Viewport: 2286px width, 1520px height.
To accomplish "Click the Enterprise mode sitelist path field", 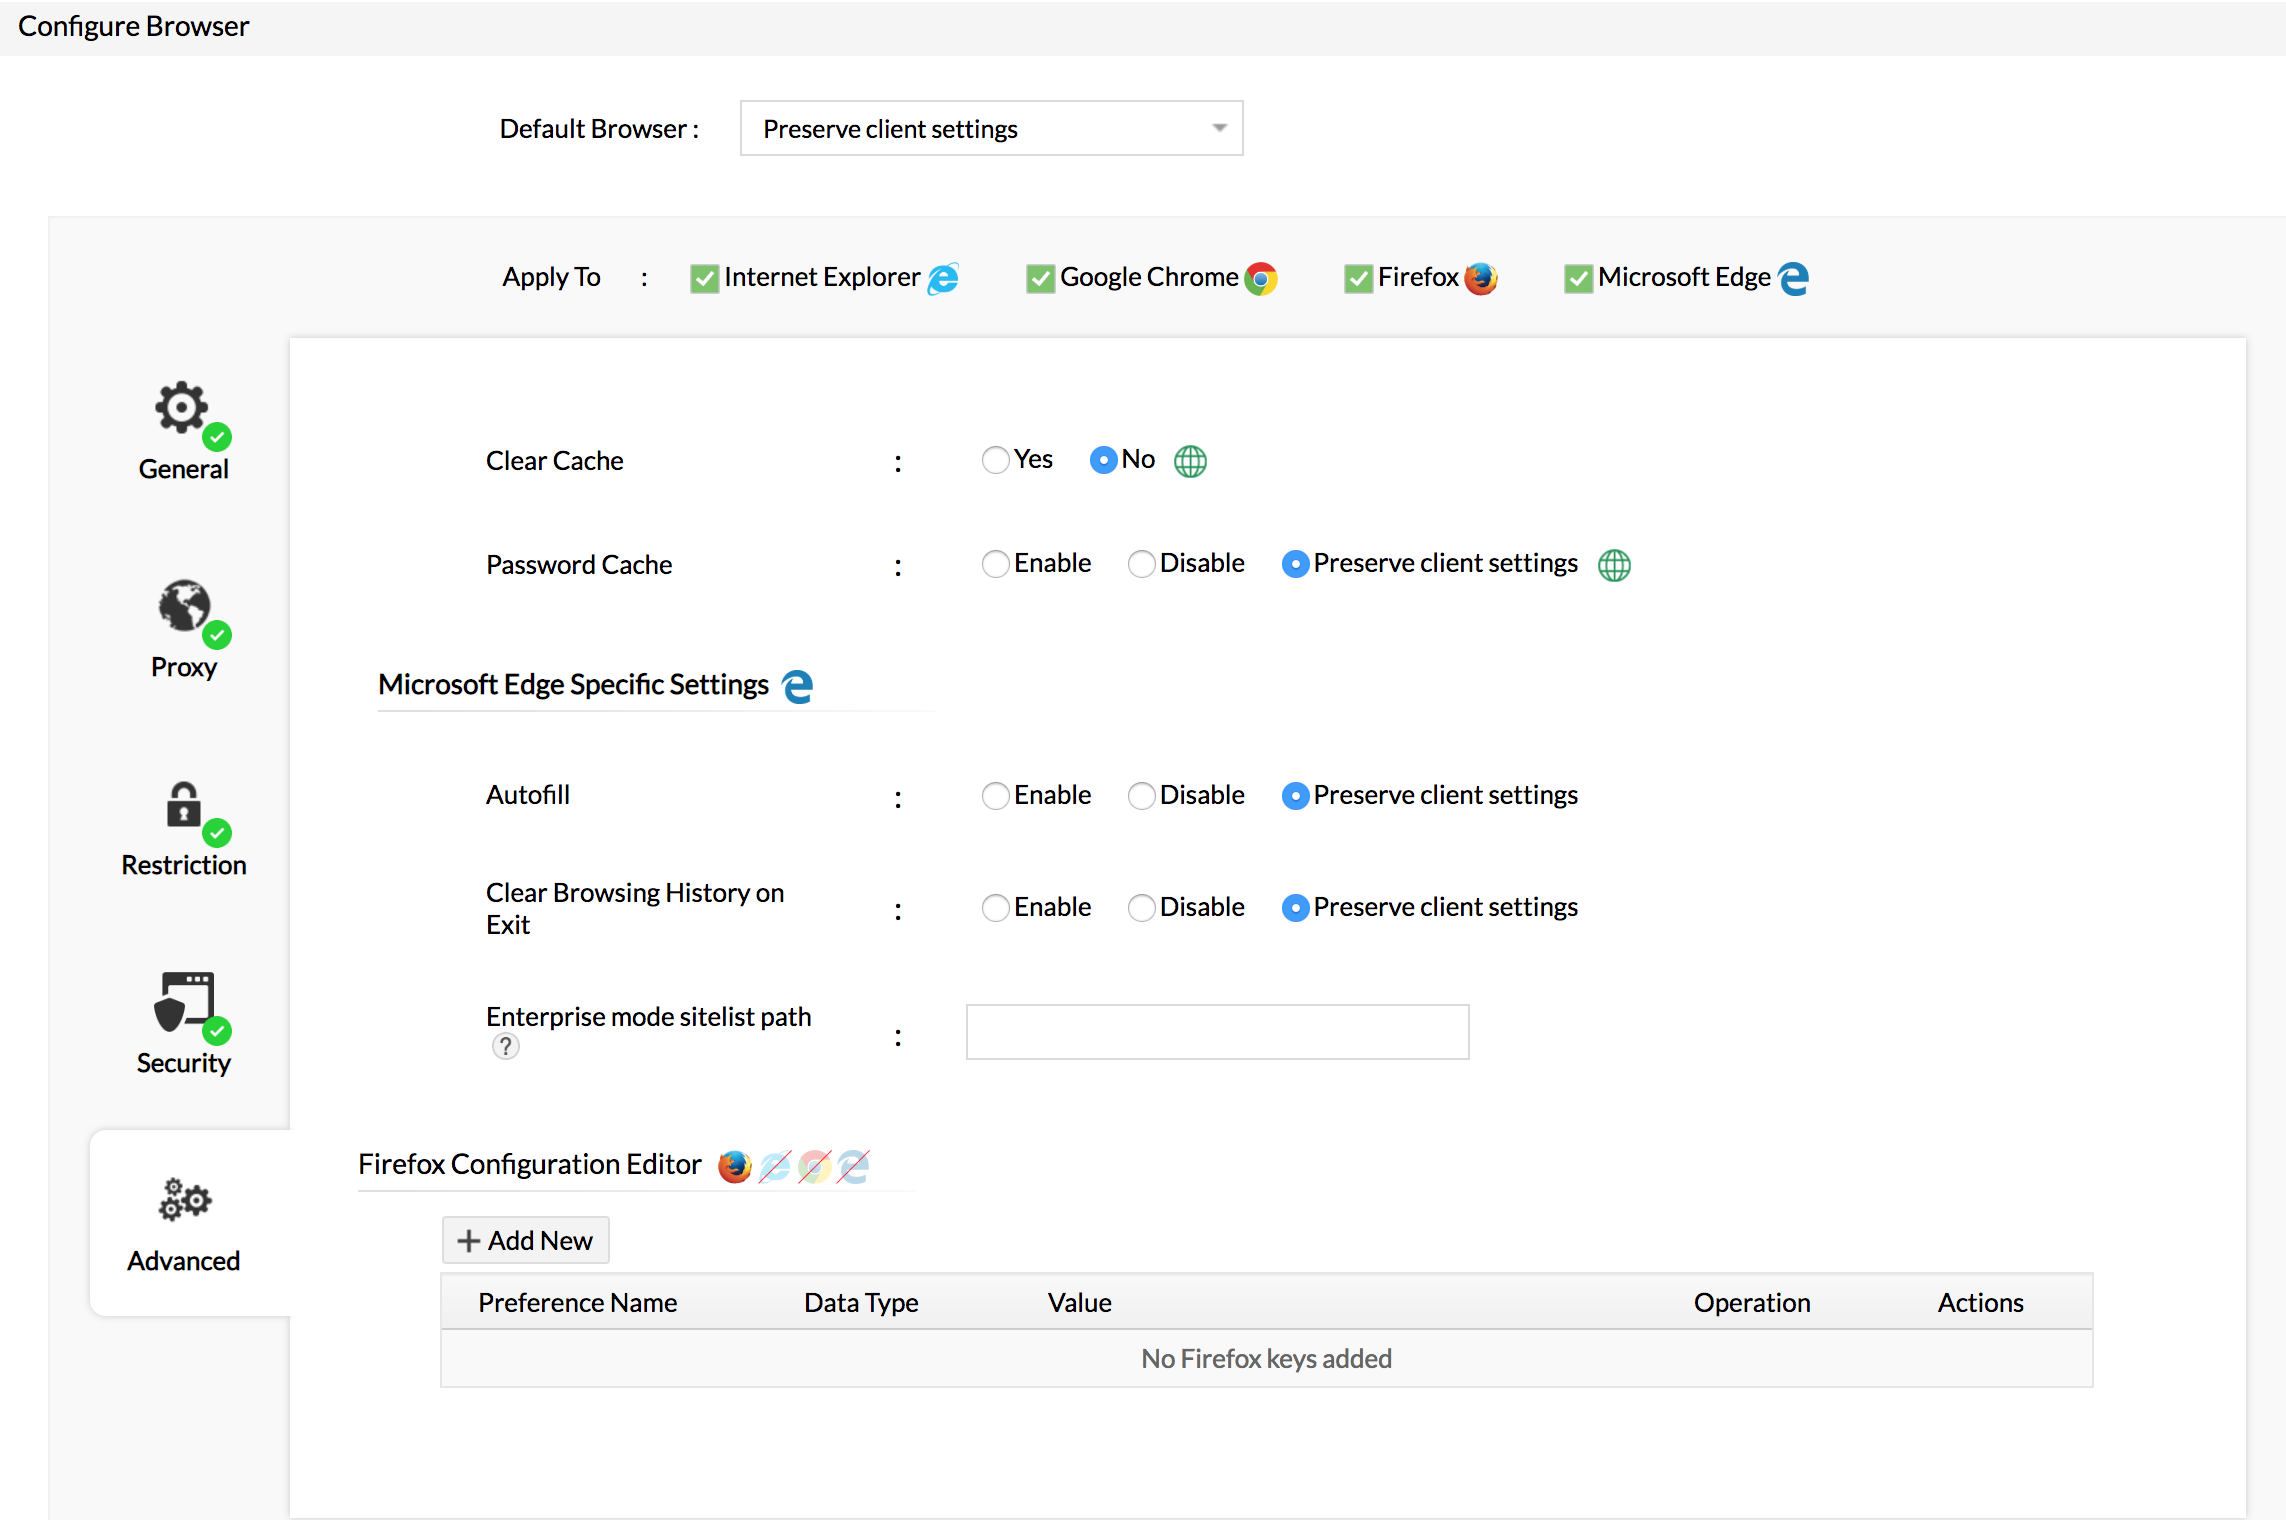I will pyautogui.click(x=1217, y=1032).
